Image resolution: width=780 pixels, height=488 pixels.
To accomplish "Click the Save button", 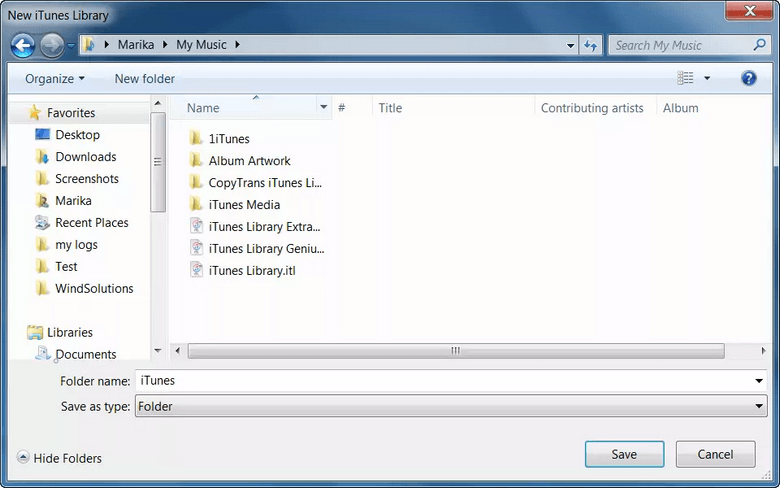I will point(624,454).
